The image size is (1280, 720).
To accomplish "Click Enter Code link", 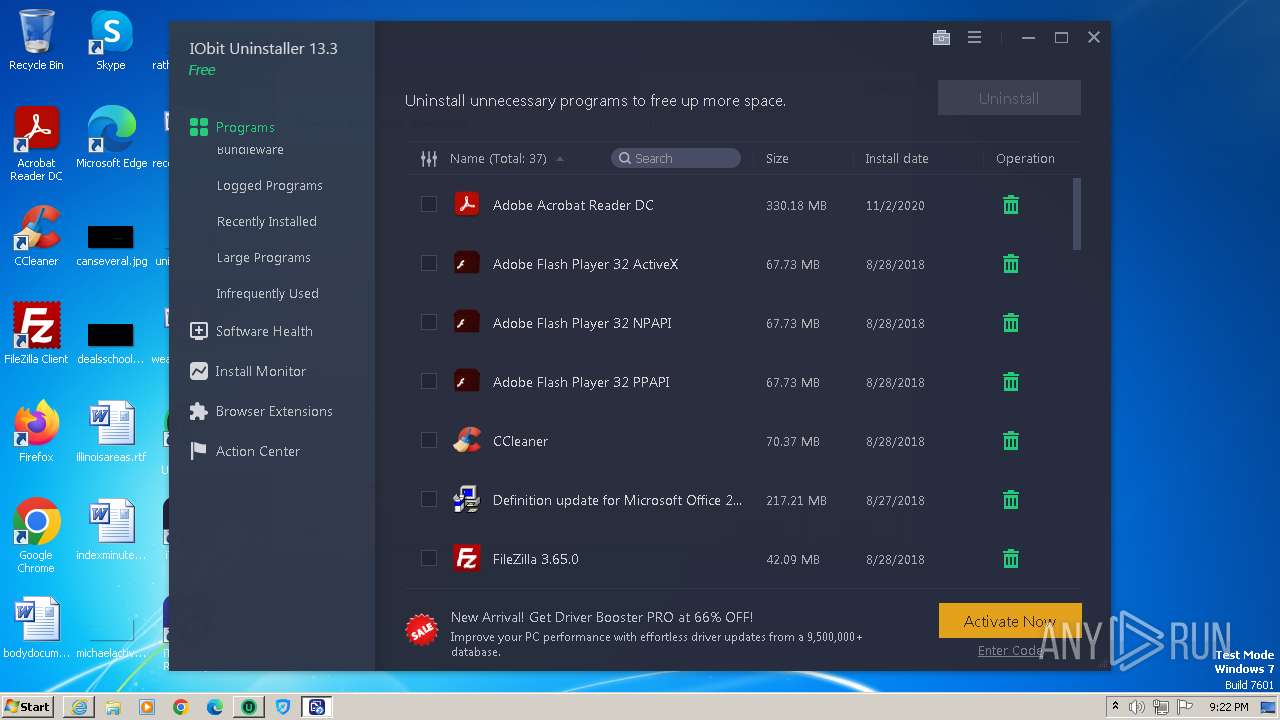I will point(1011,651).
